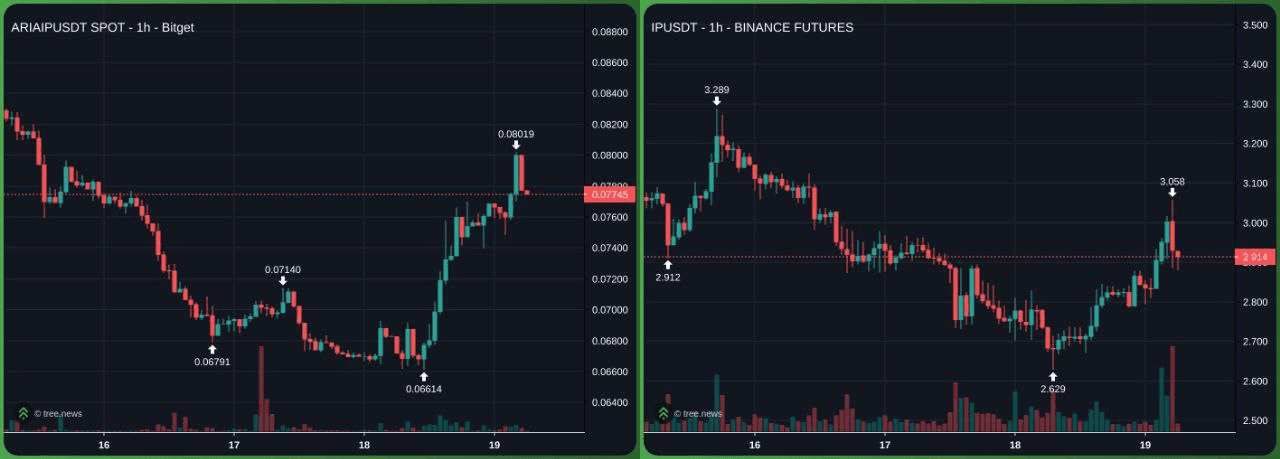Viewport: 1280px width, 459px height.
Task: Open the © tree.news link on the Binance chart
Action: click(x=697, y=413)
